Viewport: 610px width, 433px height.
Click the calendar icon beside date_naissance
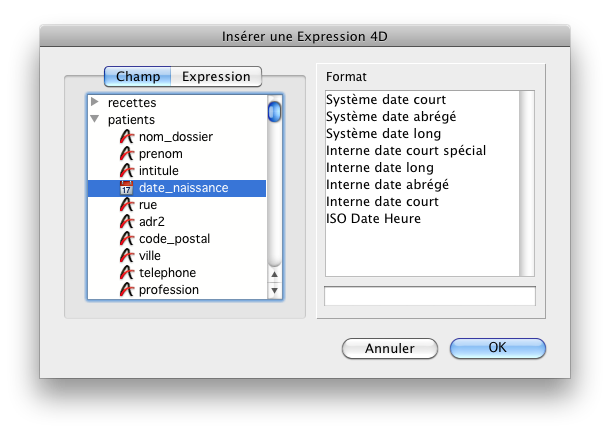tap(126, 188)
